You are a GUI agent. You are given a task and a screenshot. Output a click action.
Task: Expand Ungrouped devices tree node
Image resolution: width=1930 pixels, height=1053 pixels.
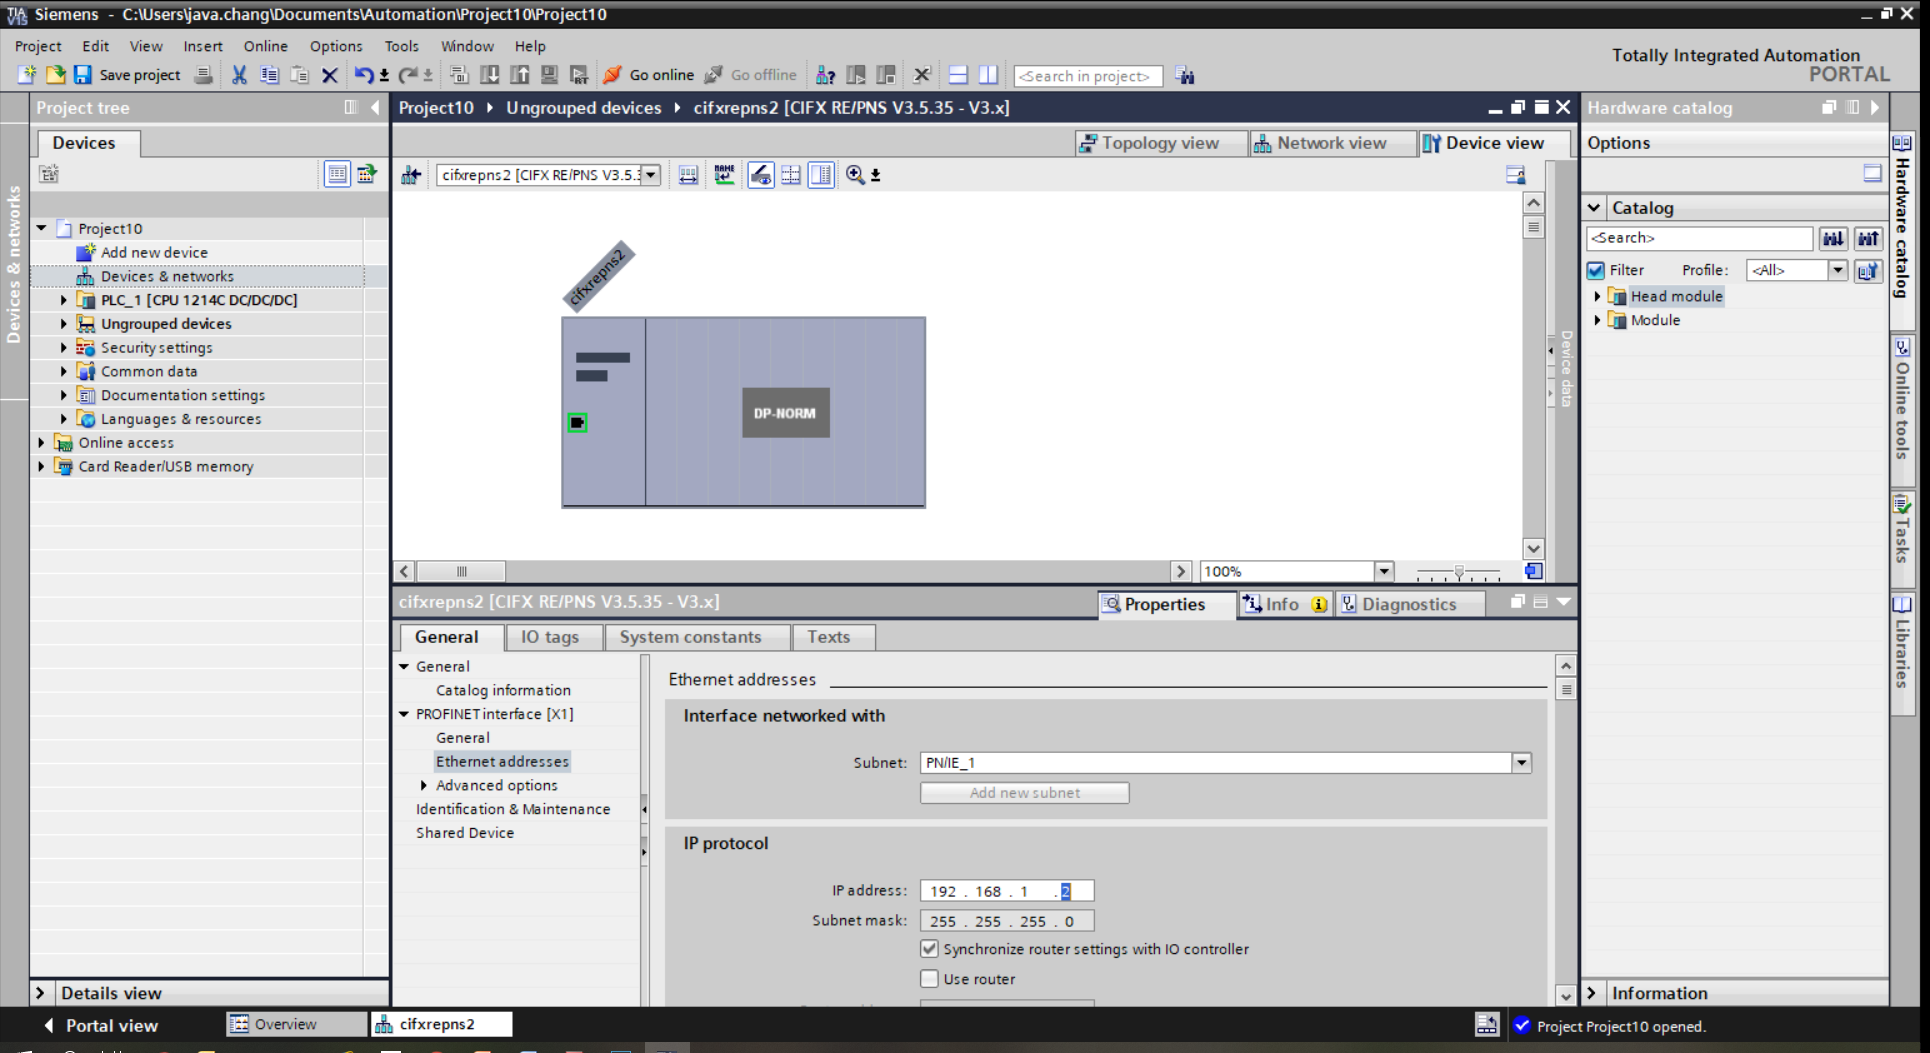tap(63, 324)
